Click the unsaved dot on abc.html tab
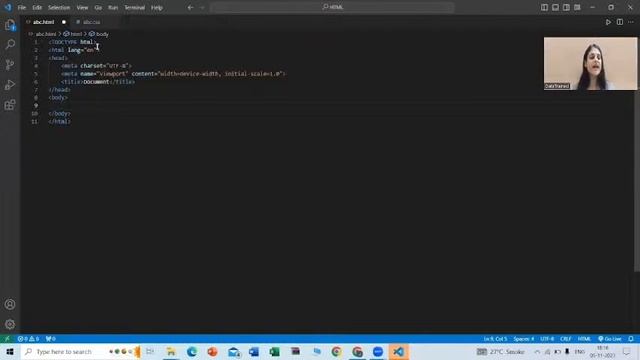640x360 pixels. point(64,22)
